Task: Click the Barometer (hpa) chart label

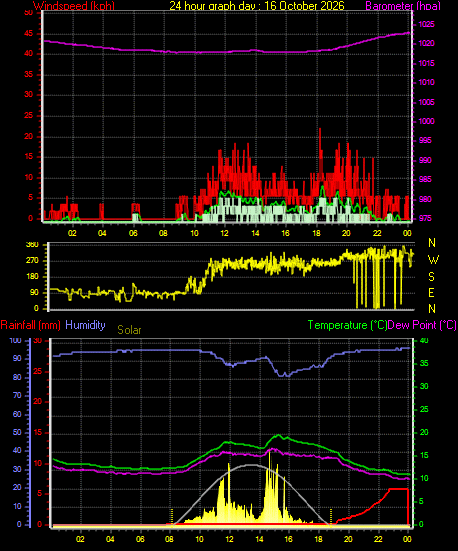Action: click(x=403, y=6)
